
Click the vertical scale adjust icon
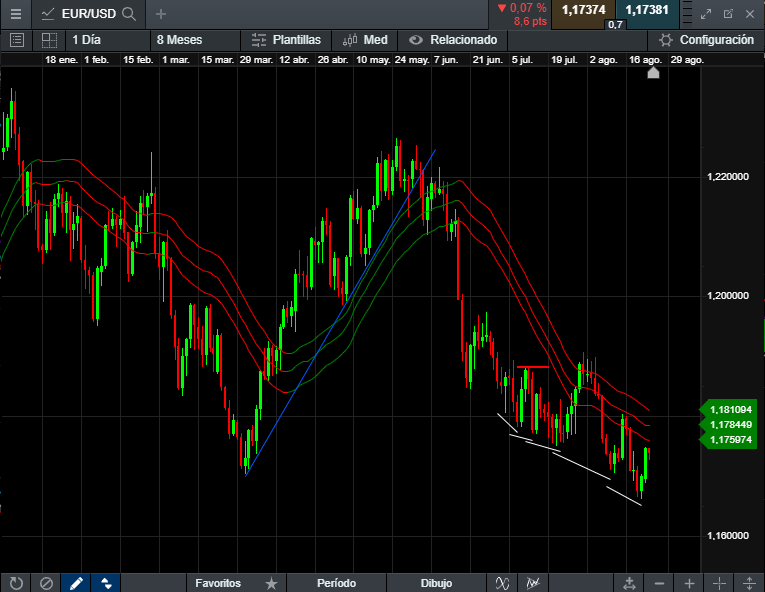pos(749,583)
